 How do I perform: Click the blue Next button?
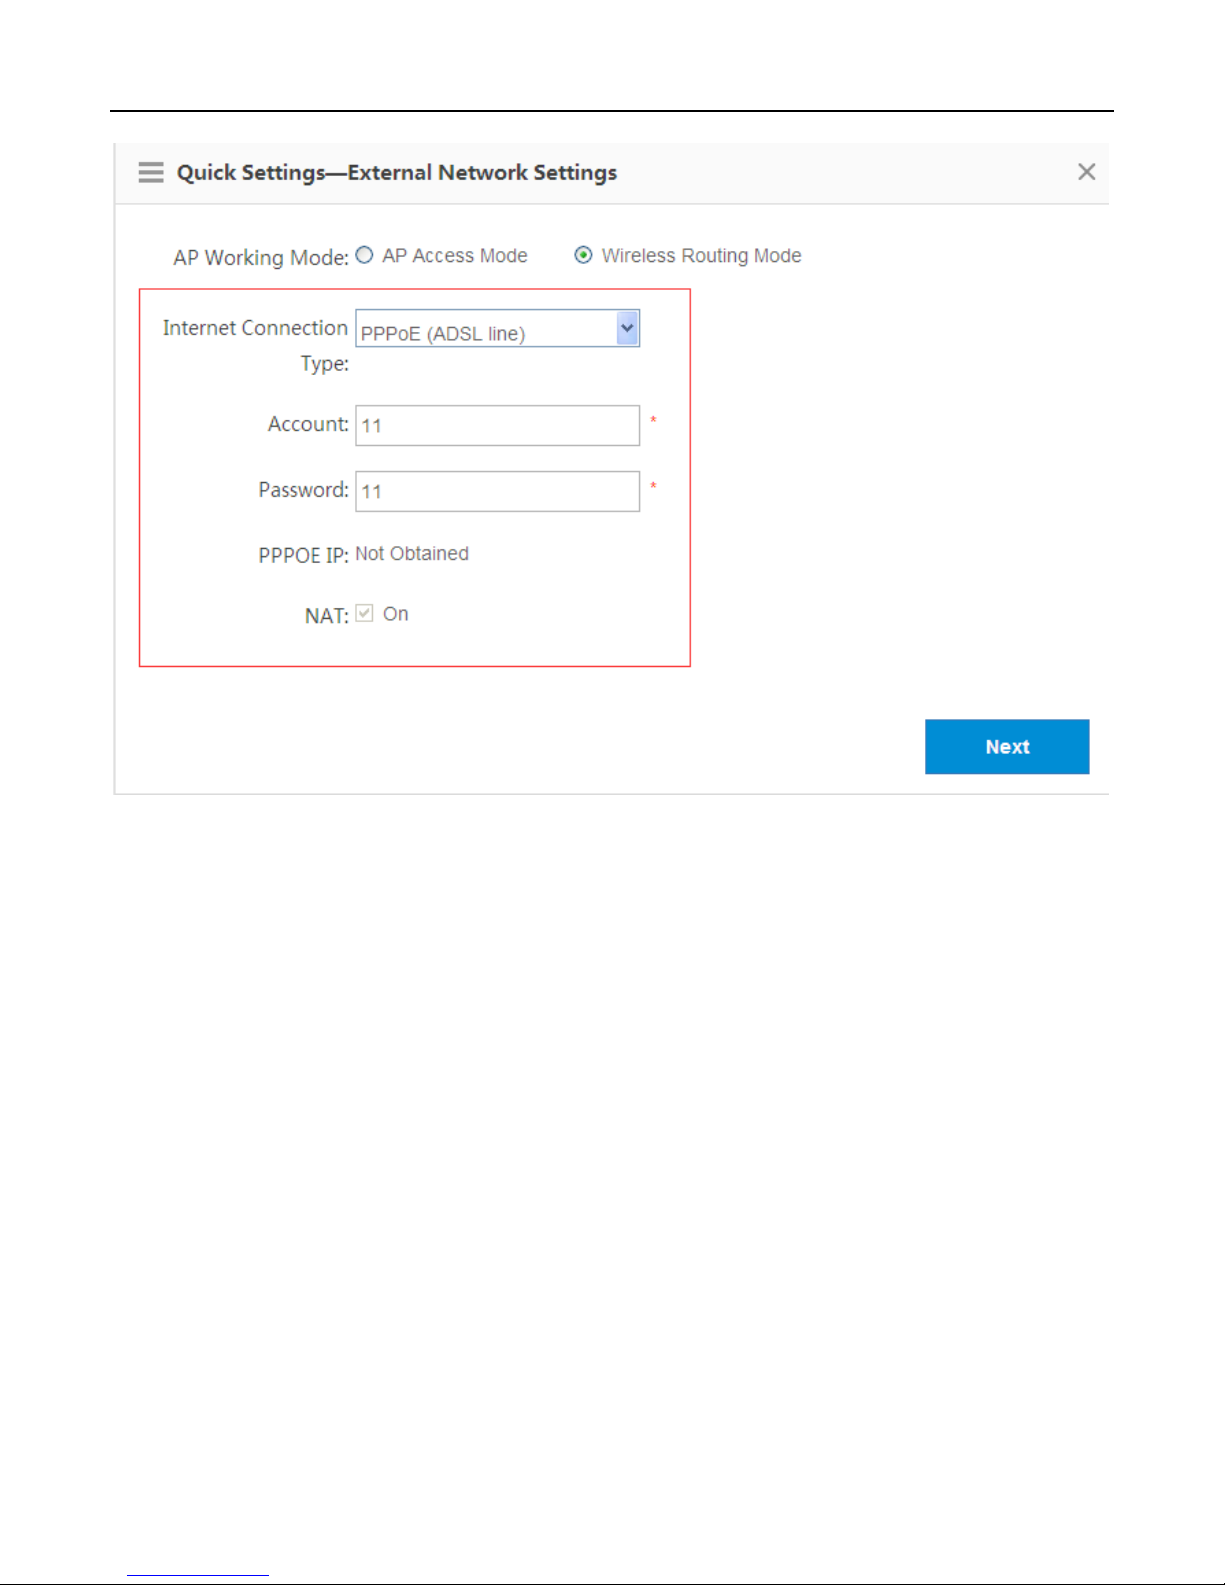tap(1007, 746)
